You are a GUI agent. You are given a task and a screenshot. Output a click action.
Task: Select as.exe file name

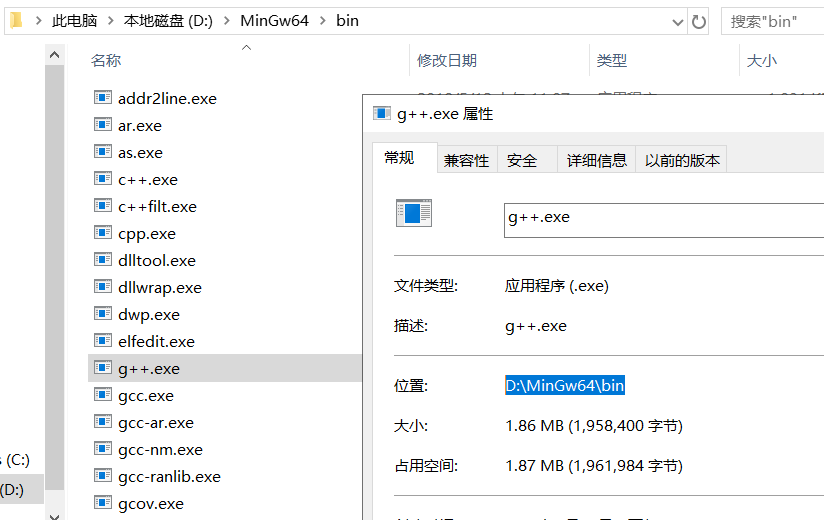140,153
